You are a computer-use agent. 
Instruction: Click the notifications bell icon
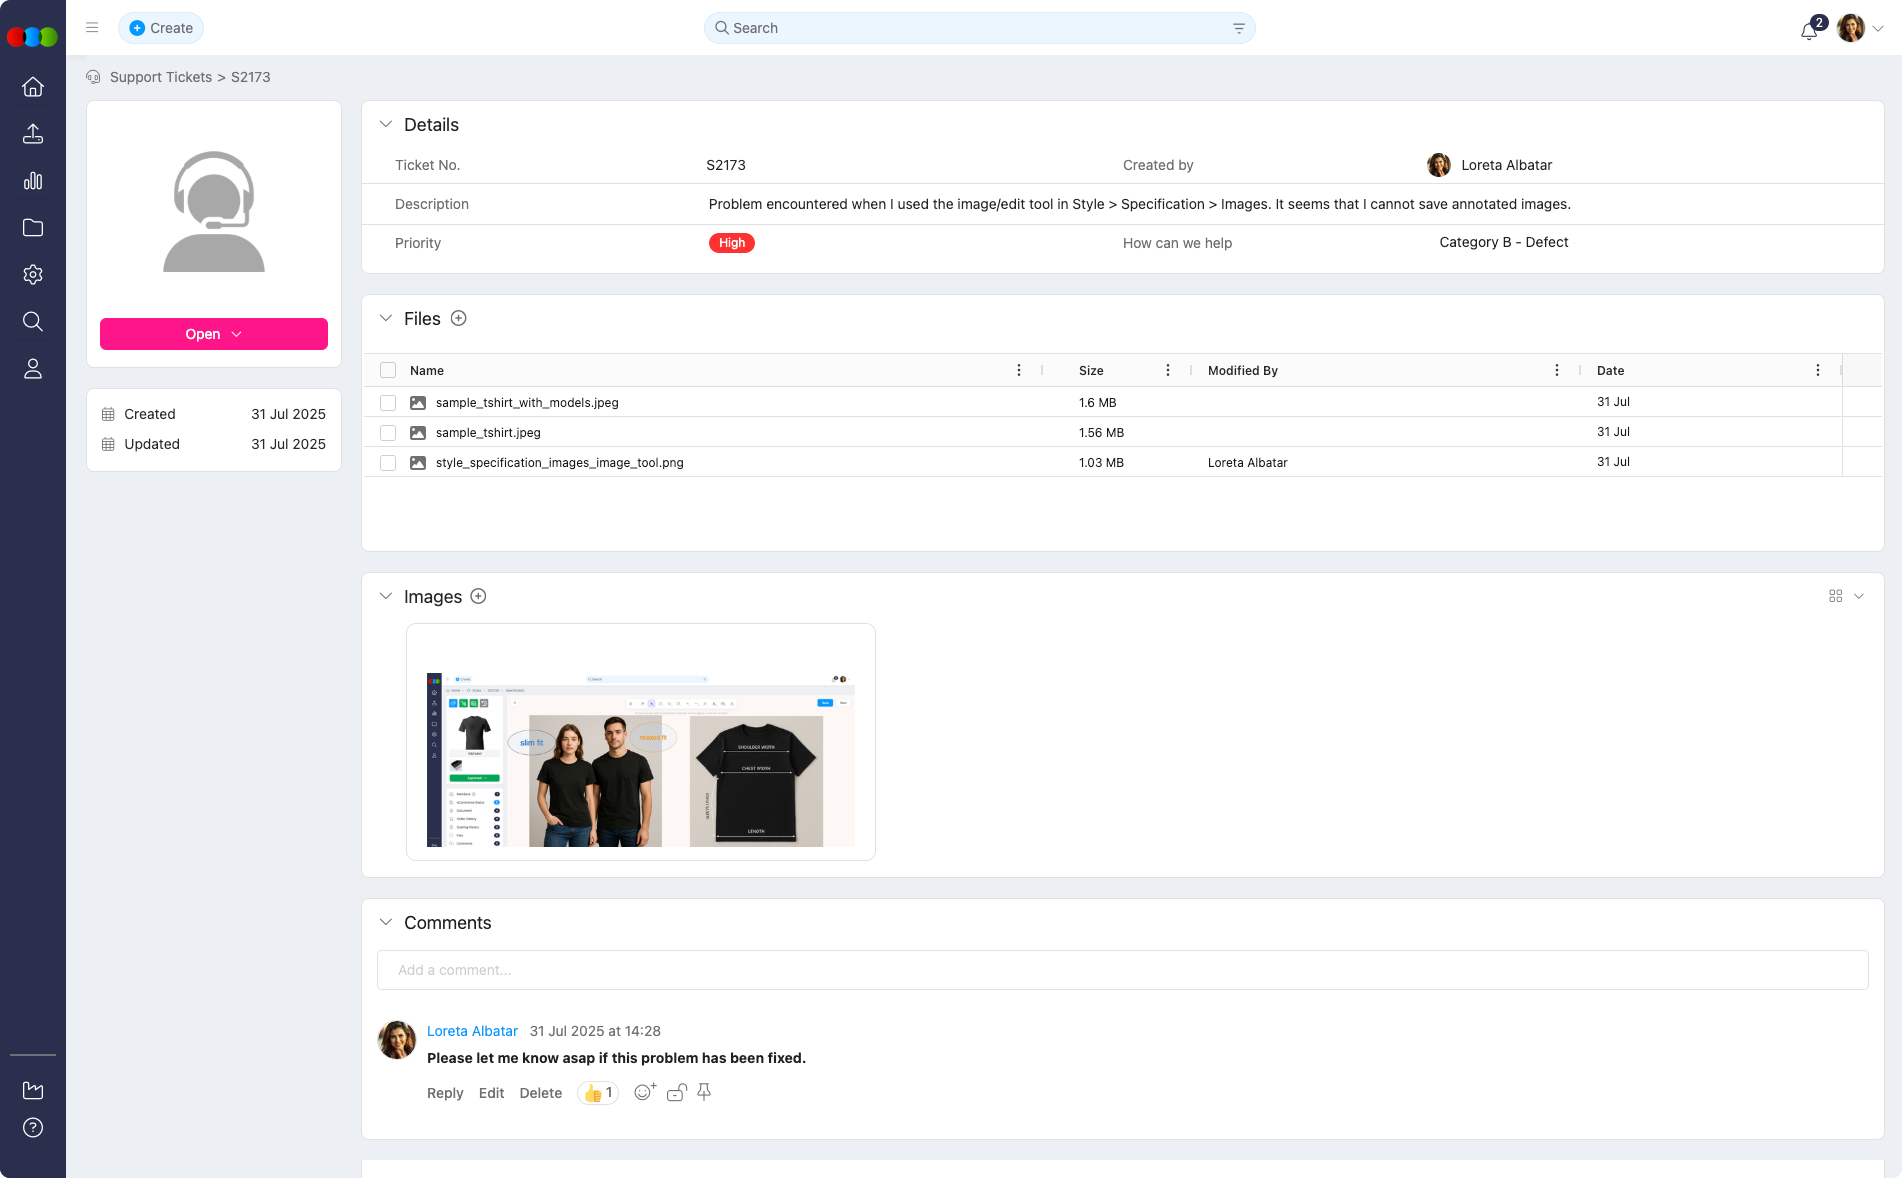pos(1808,30)
